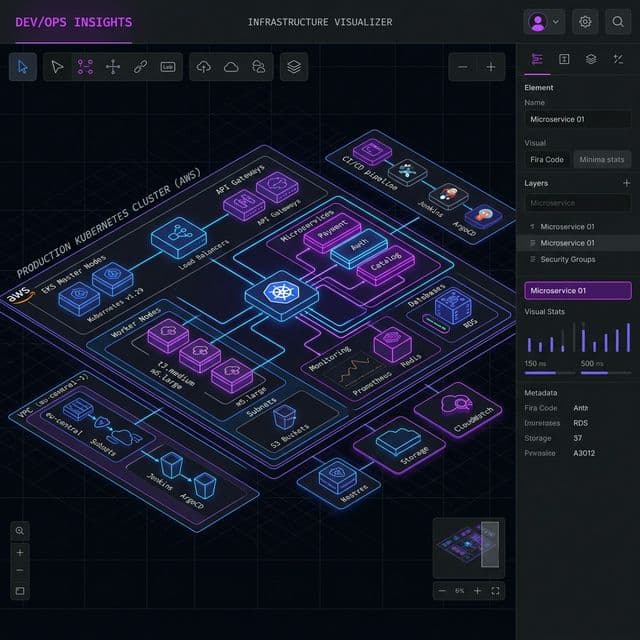
Task: Select the central Kubernetes wheel node
Action: 282,295
